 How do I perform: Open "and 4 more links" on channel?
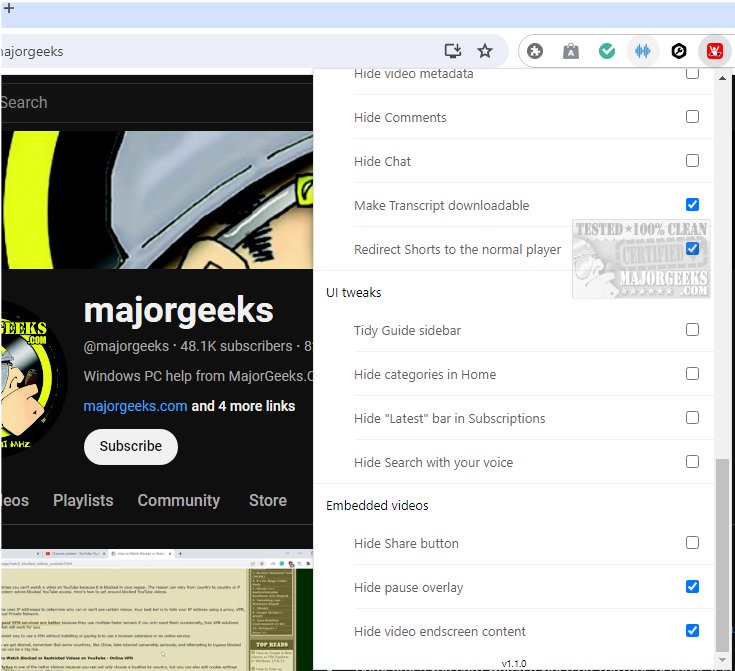(x=243, y=406)
